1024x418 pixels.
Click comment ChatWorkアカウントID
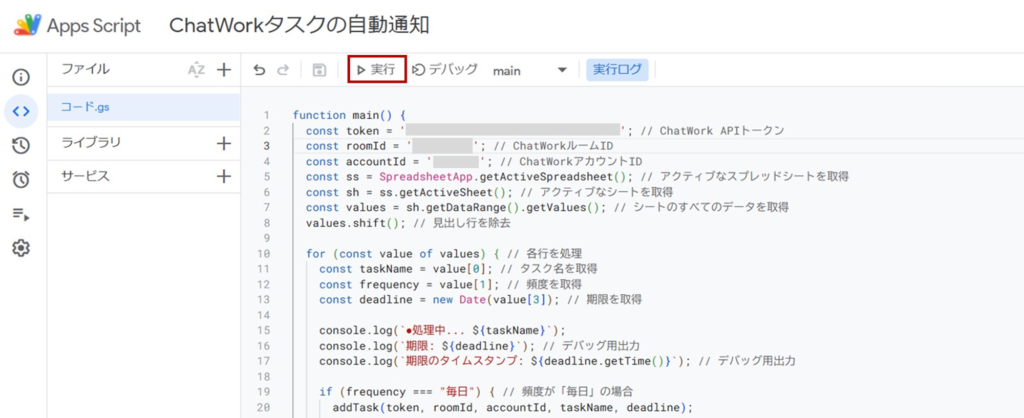573,161
